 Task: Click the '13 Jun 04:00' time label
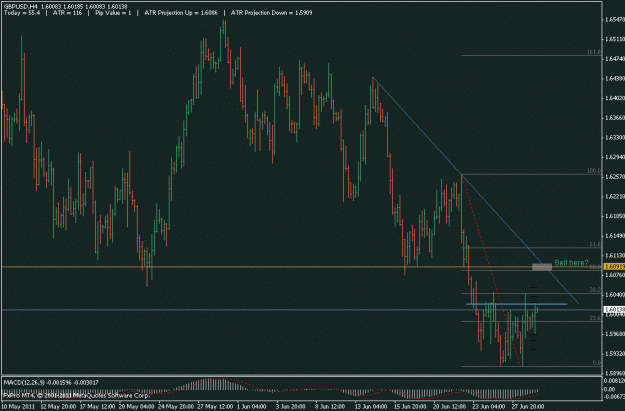(x=371, y=407)
